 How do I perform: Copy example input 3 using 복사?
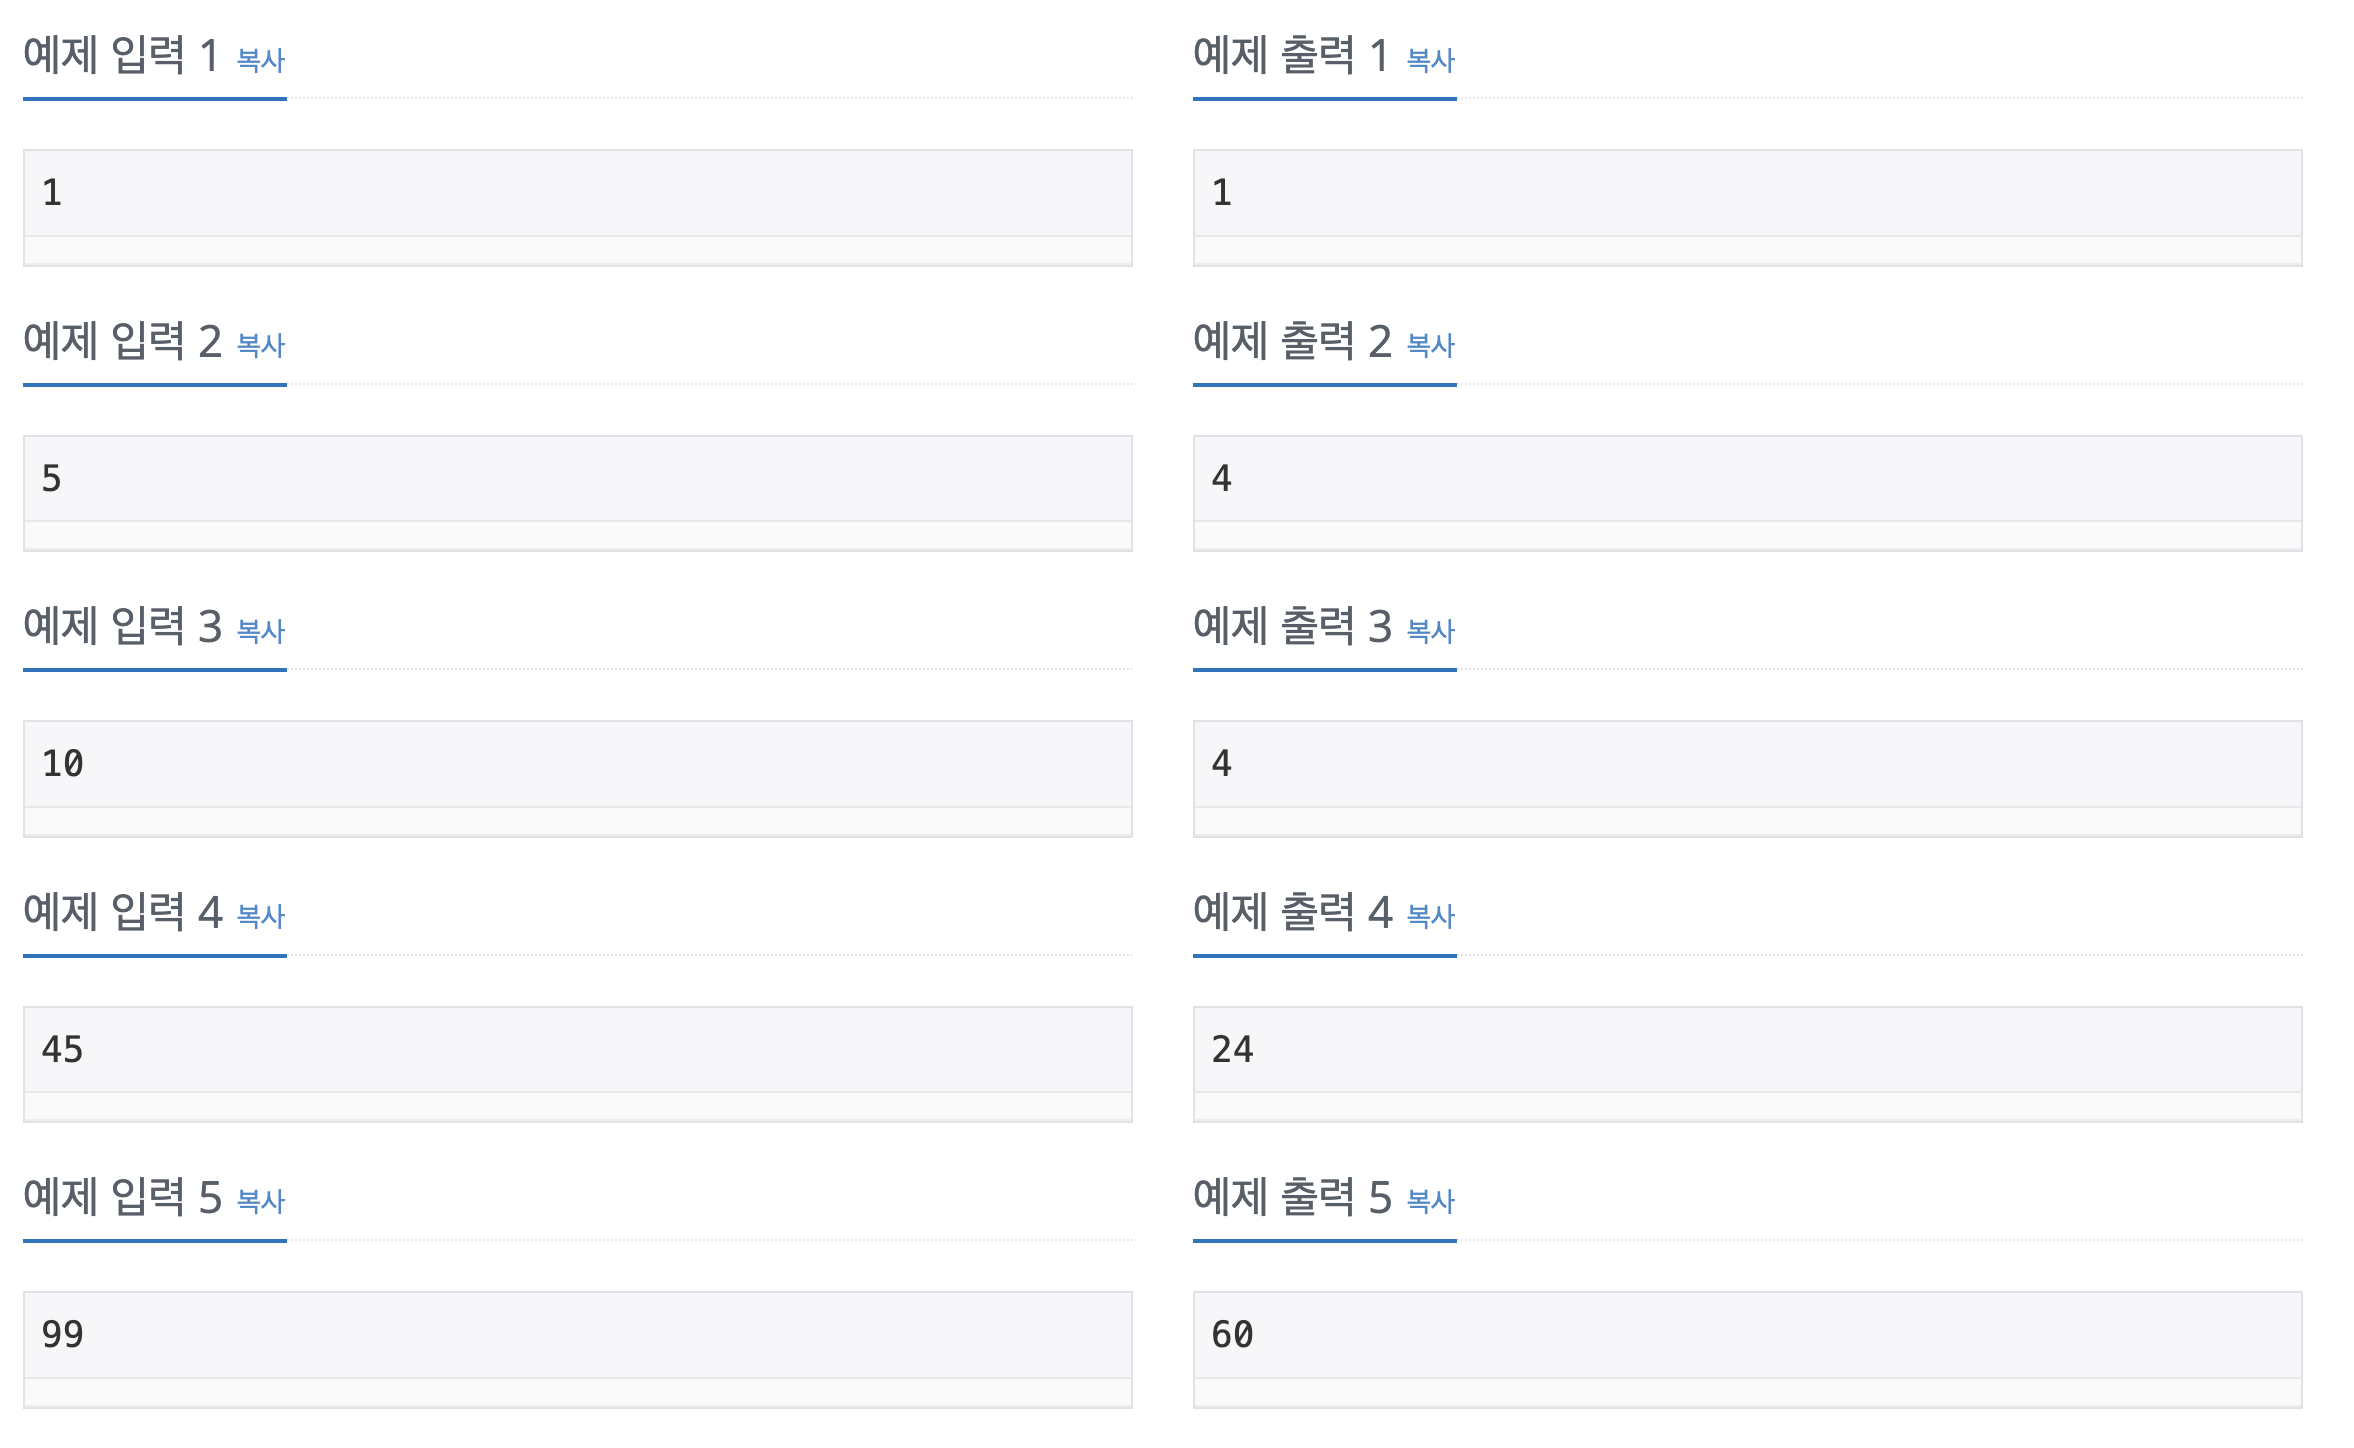tap(261, 631)
